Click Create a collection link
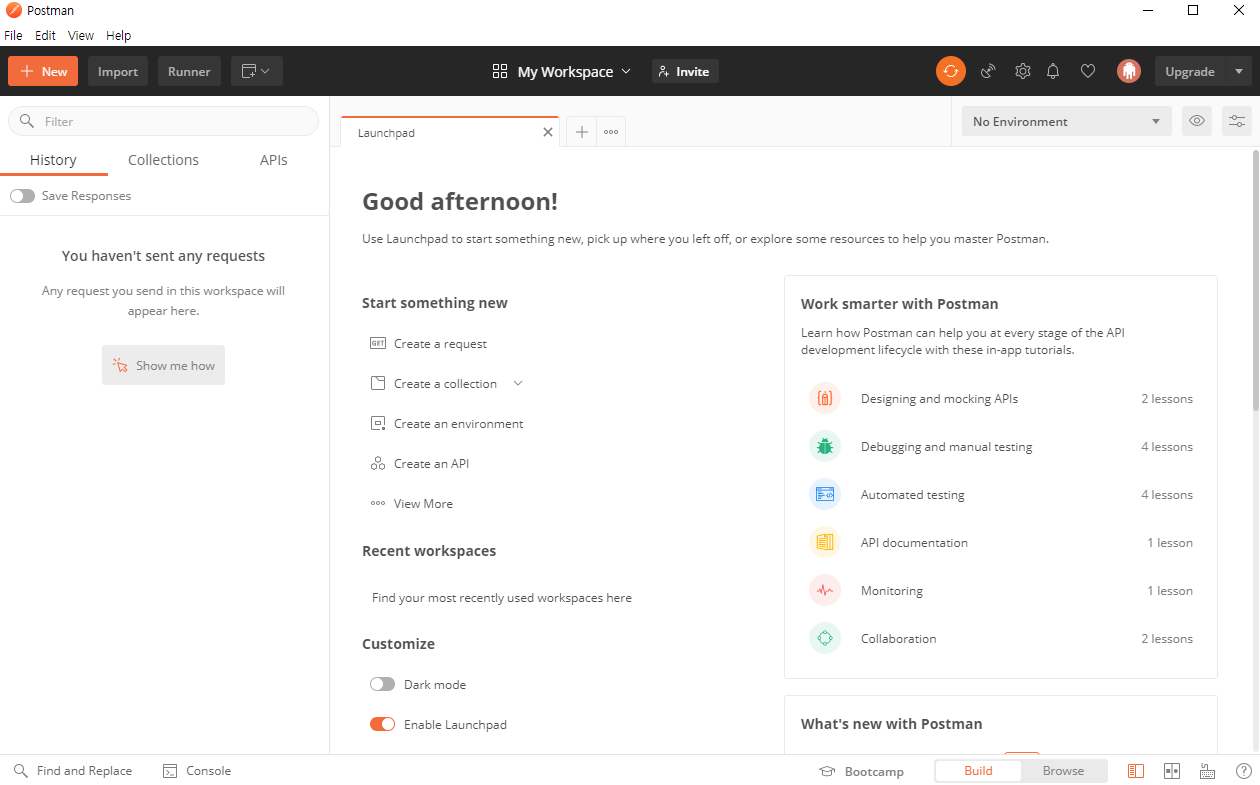This screenshot has height=785, width=1260. point(445,383)
